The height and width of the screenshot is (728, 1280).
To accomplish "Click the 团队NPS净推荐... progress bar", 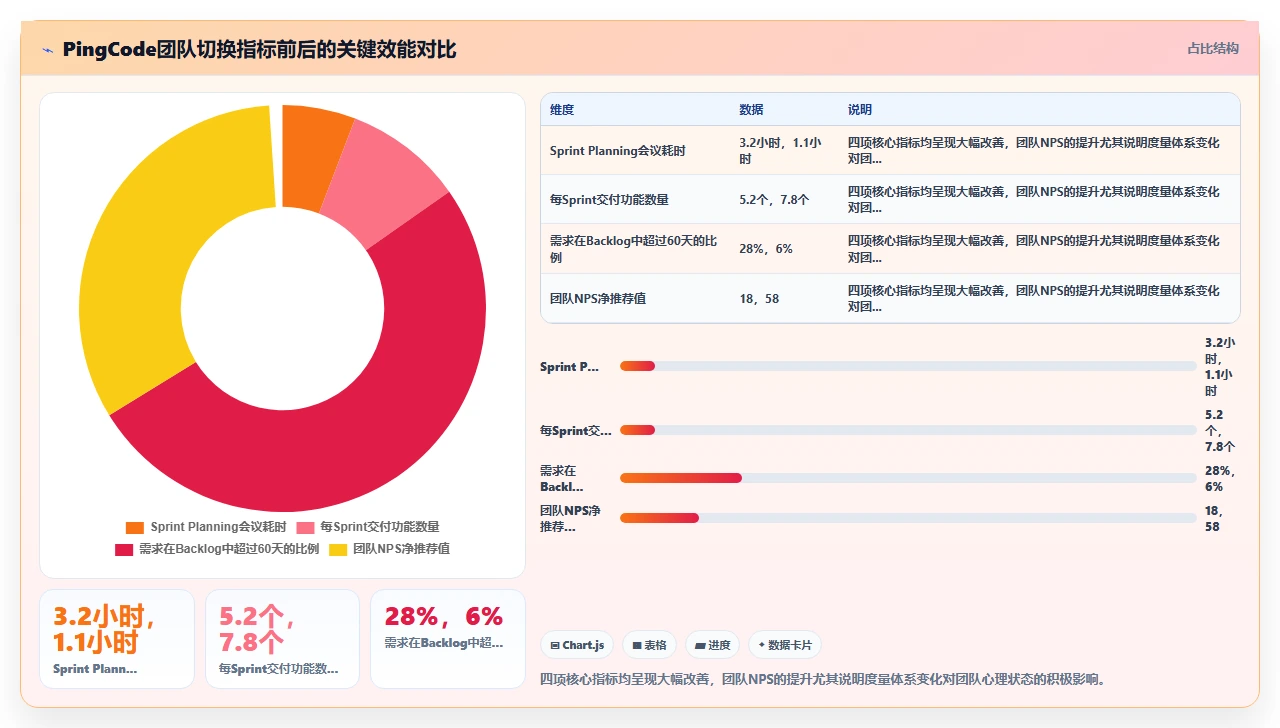I will tap(908, 518).
